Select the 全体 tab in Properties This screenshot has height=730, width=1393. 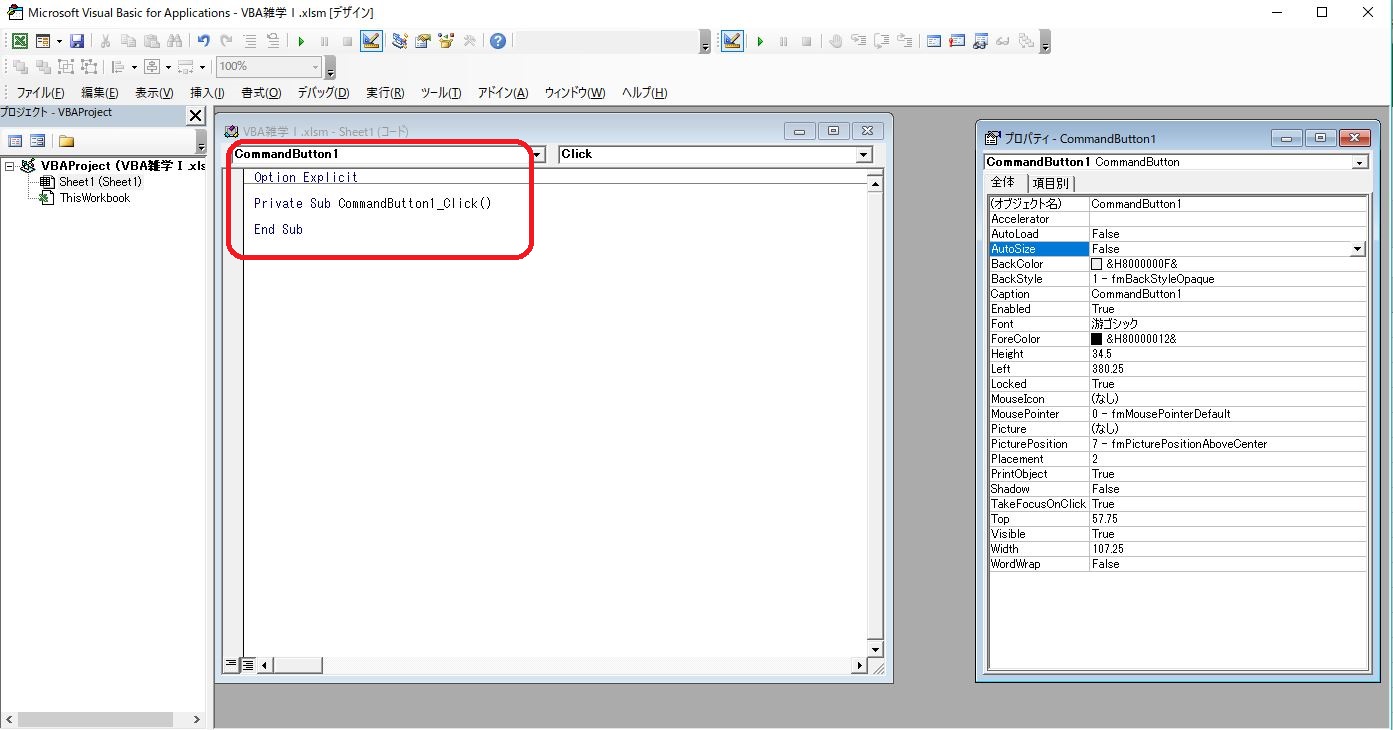click(1003, 182)
